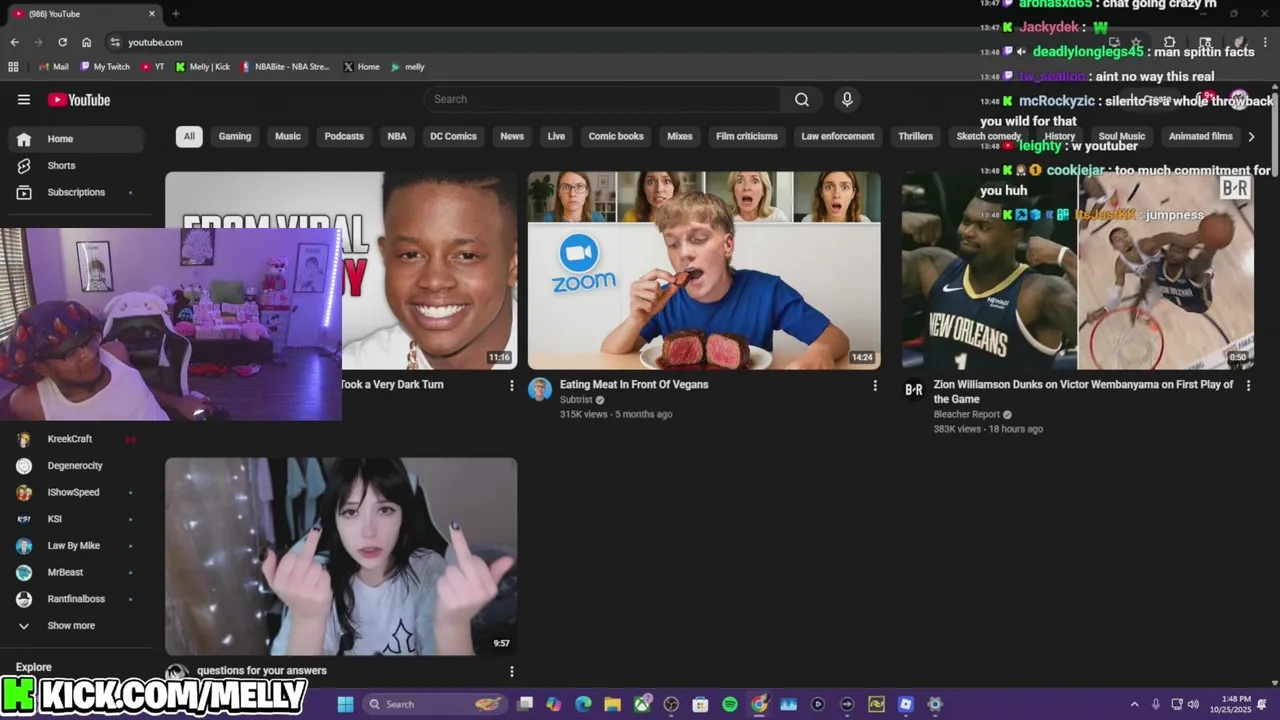Show hidden system tray icons chevron
The height and width of the screenshot is (720, 1280).
pyautogui.click(x=1134, y=704)
